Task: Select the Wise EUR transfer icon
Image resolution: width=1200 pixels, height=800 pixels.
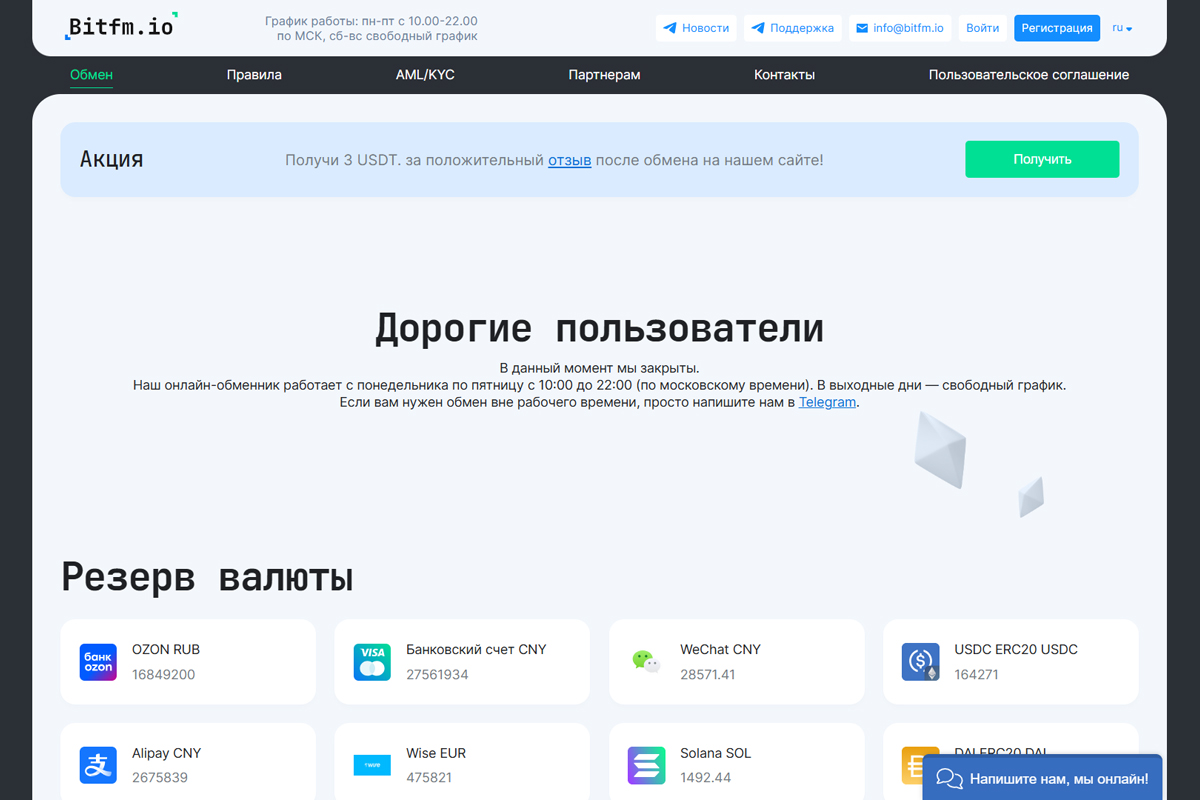Action: coord(371,765)
